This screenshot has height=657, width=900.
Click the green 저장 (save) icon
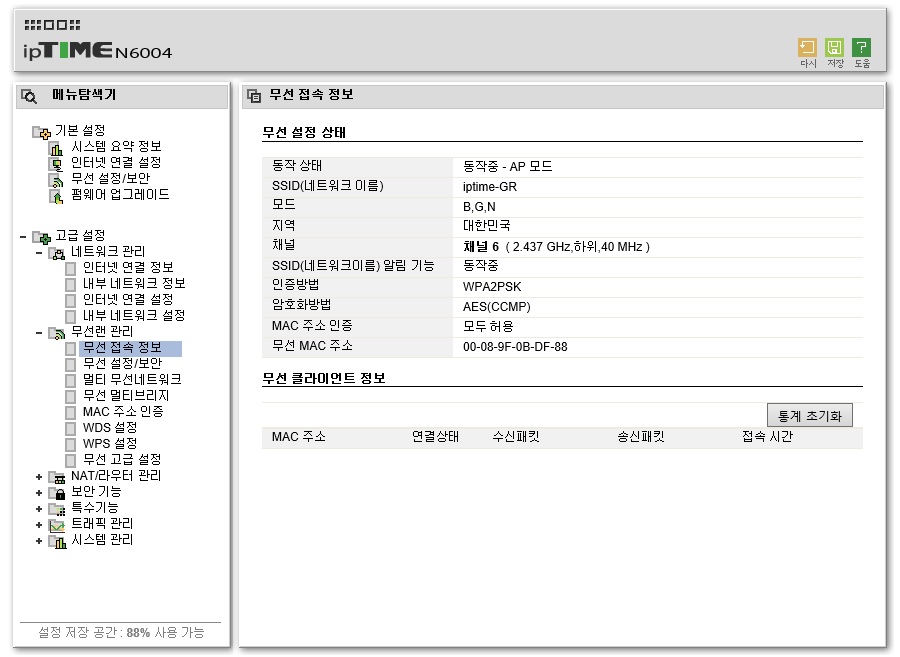tap(834, 48)
